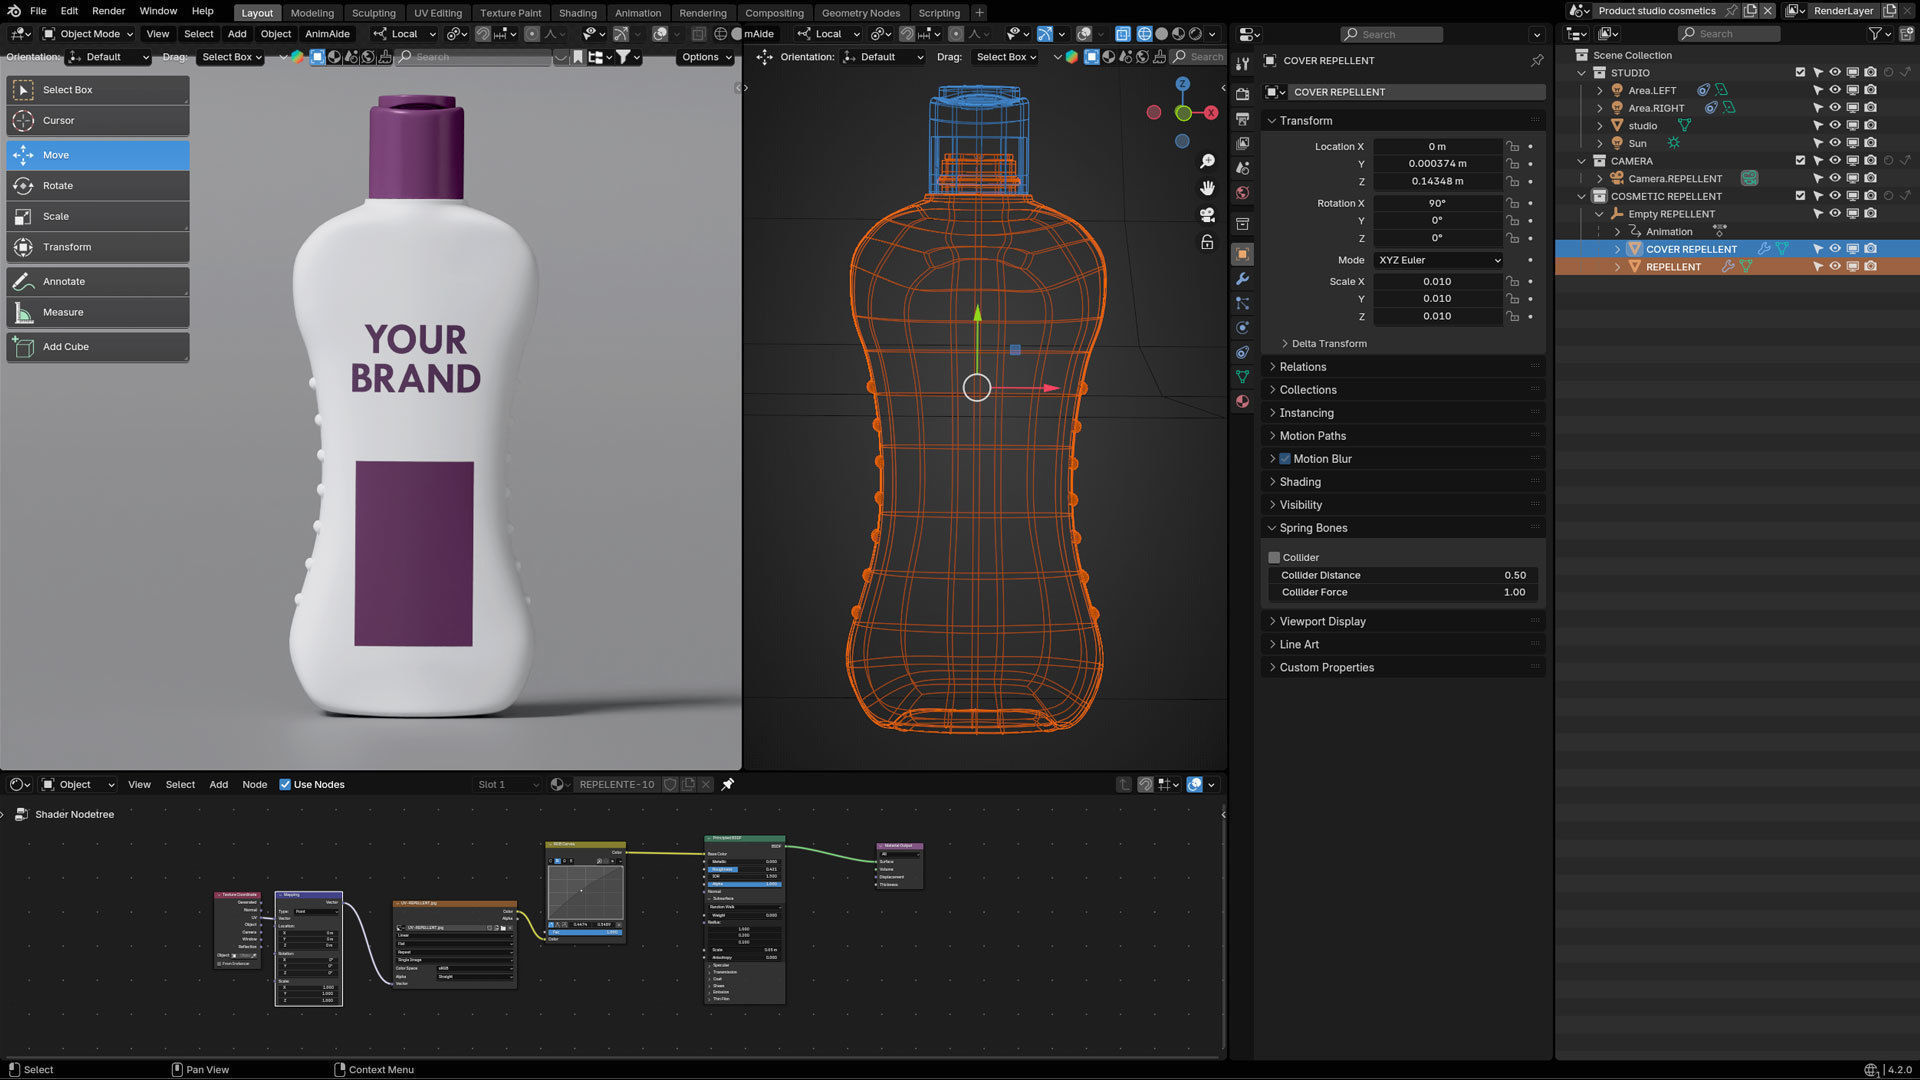The height and width of the screenshot is (1080, 1920).
Task: Toggle Use Nodes checkbox
Action: 285,785
